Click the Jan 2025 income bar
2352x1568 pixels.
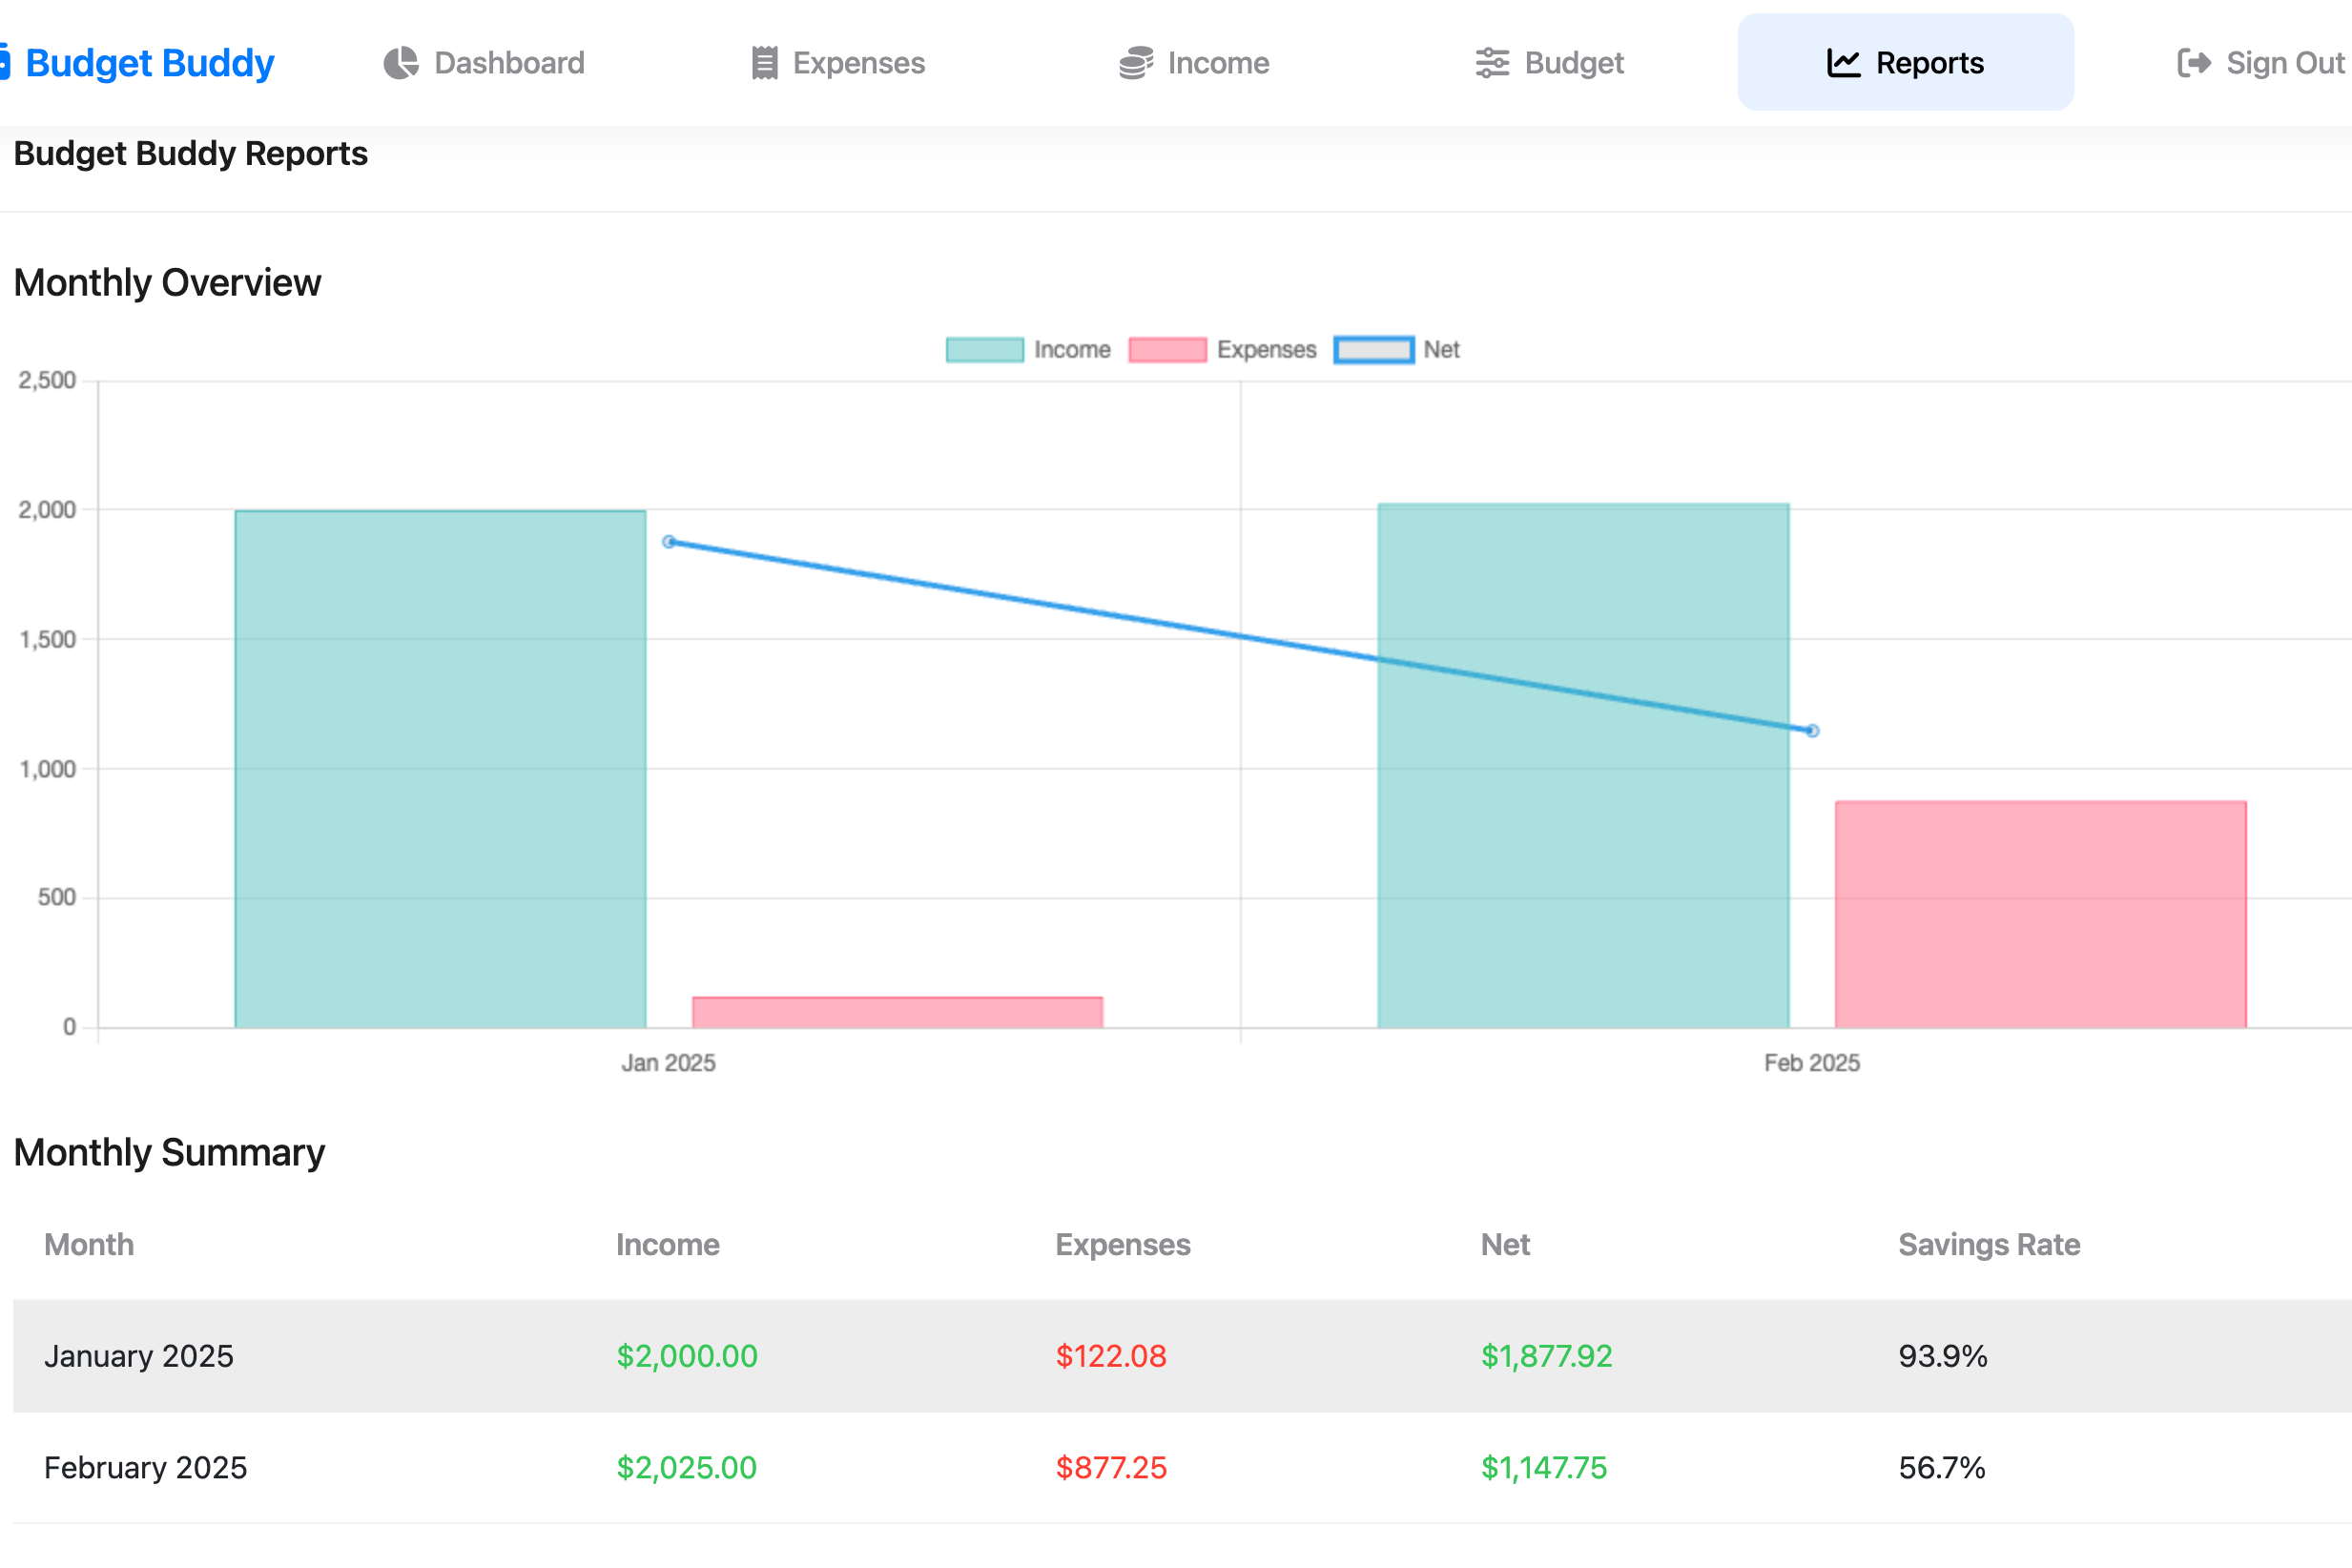(x=440, y=770)
